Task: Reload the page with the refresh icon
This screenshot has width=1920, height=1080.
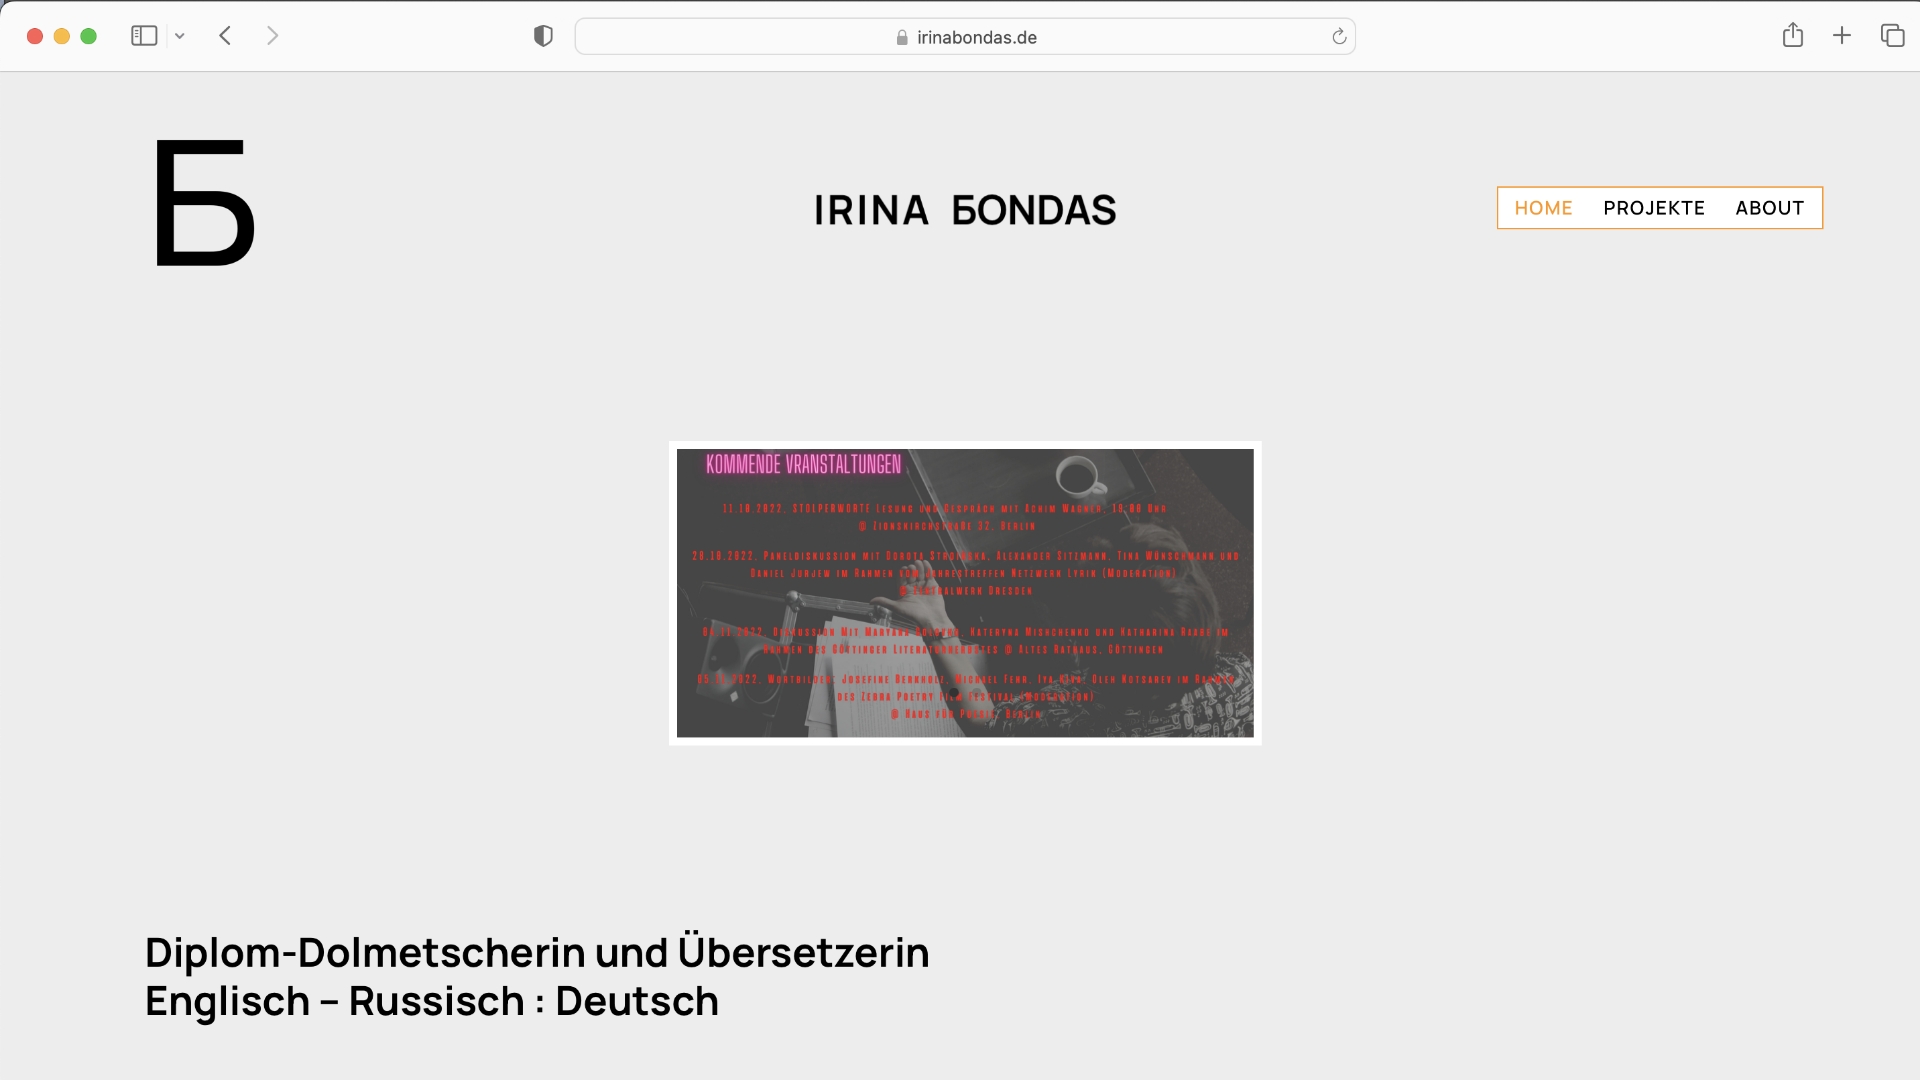Action: (x=1339, y=37)
